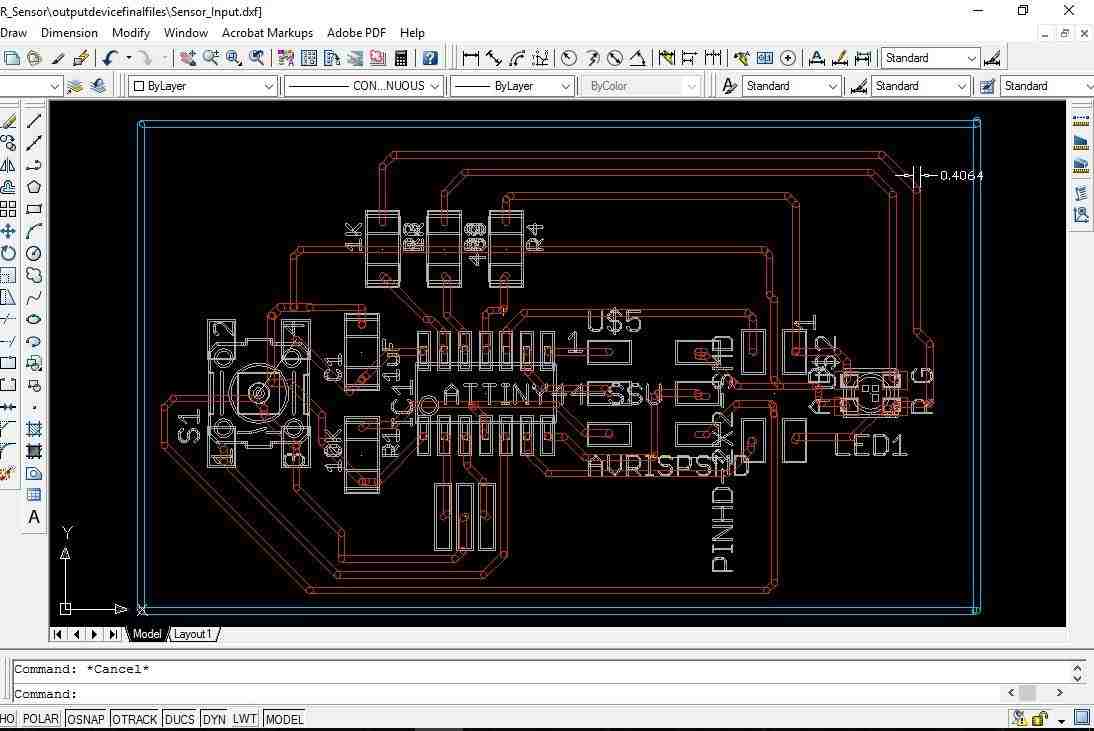Expand the Undo history dropdown arrow
This screenshot has height=731, width=1094.
click(x=128, y=58)
